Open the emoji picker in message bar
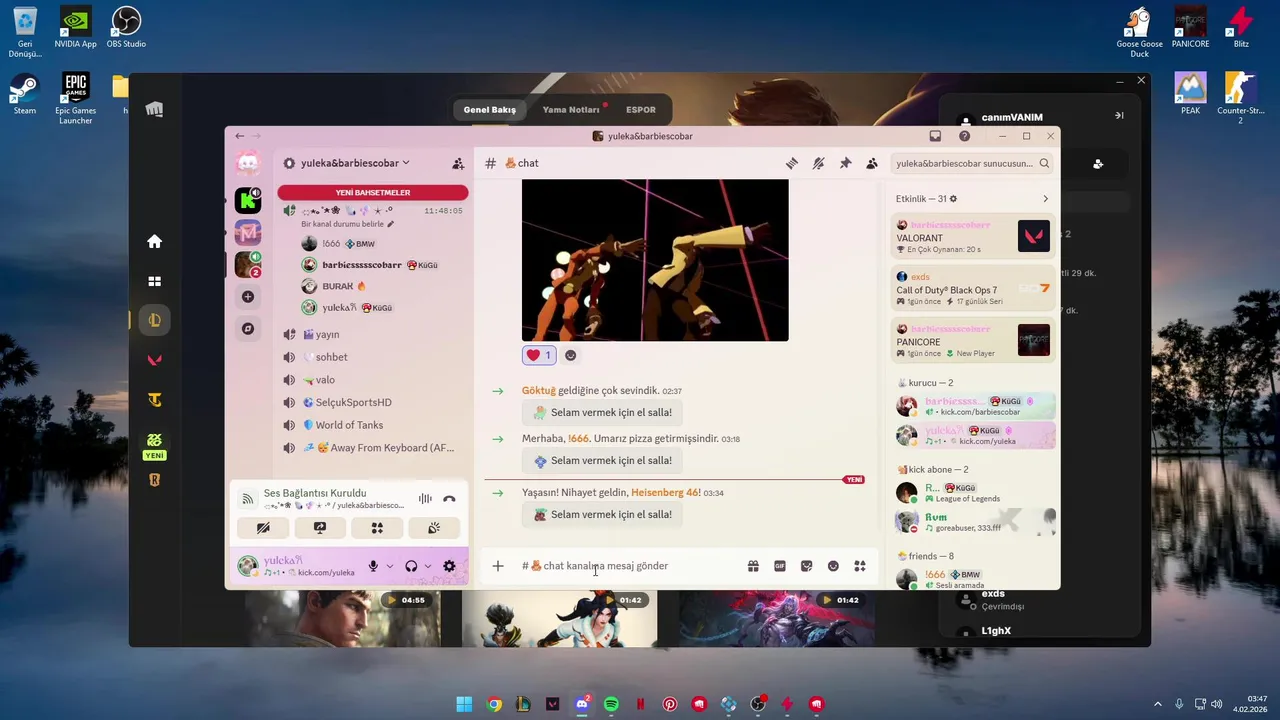Viewport: 1280px width, 720px height. (833, 566)
